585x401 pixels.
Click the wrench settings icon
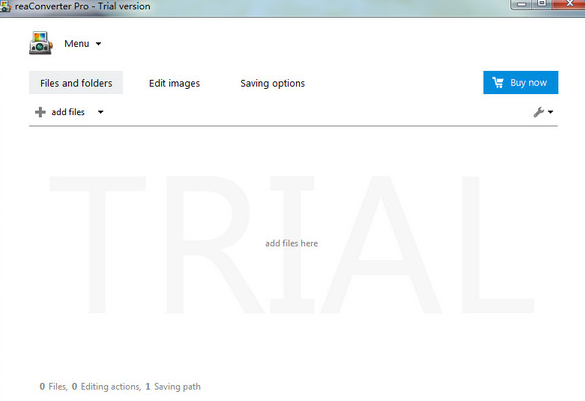click(x=538, y=112)
